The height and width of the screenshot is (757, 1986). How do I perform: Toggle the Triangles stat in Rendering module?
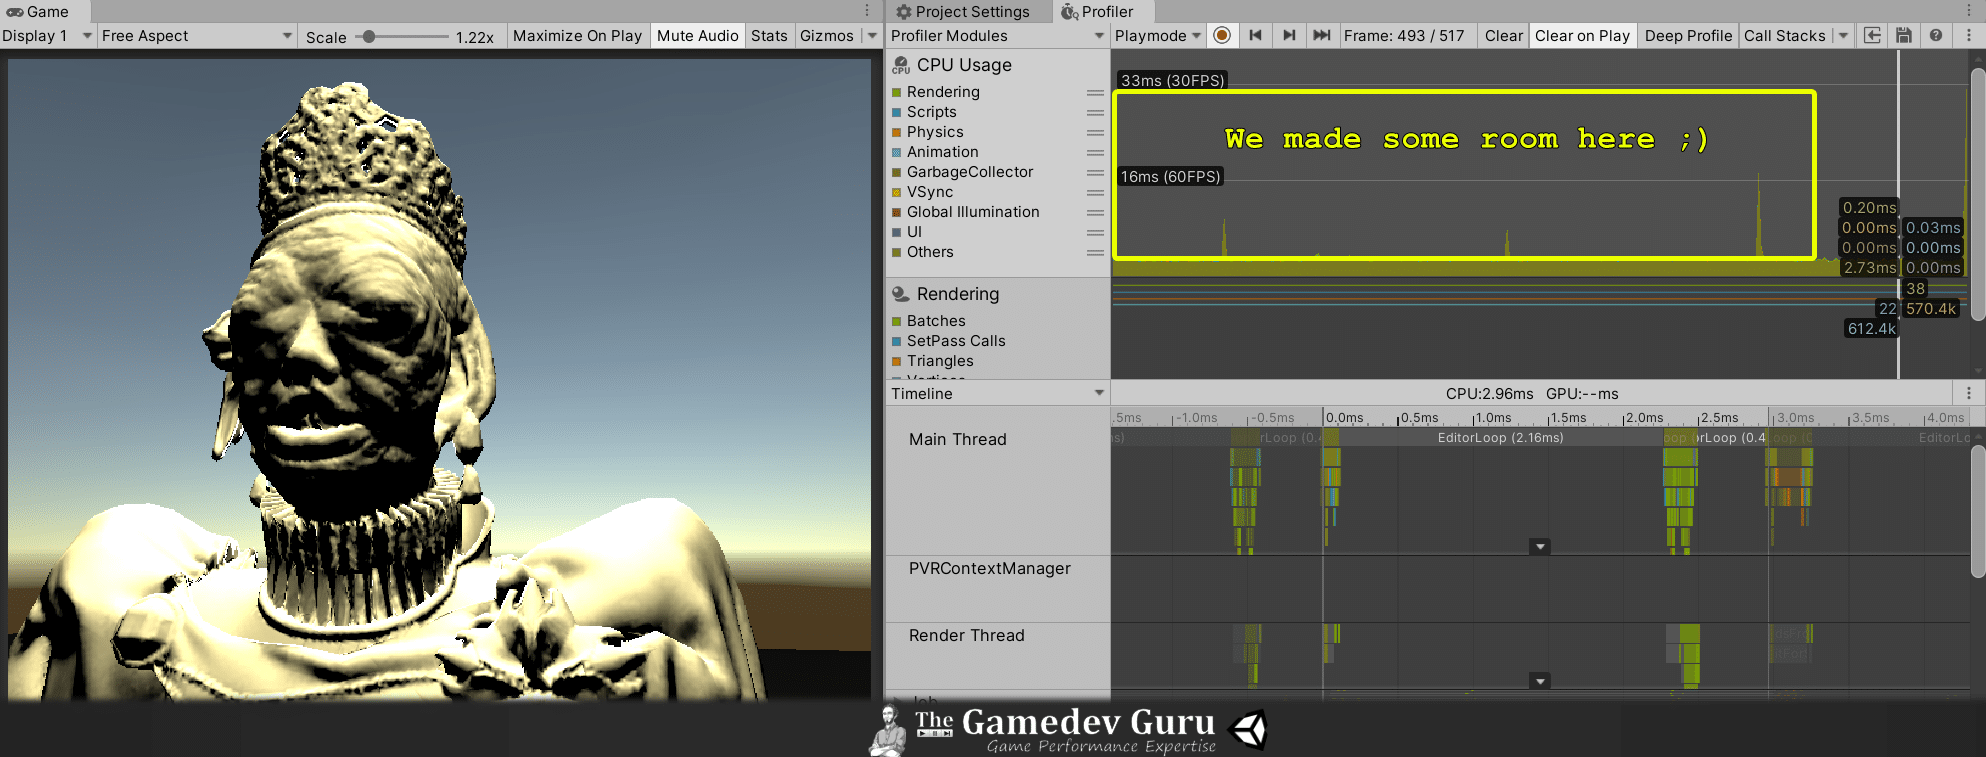coord(897,361)
